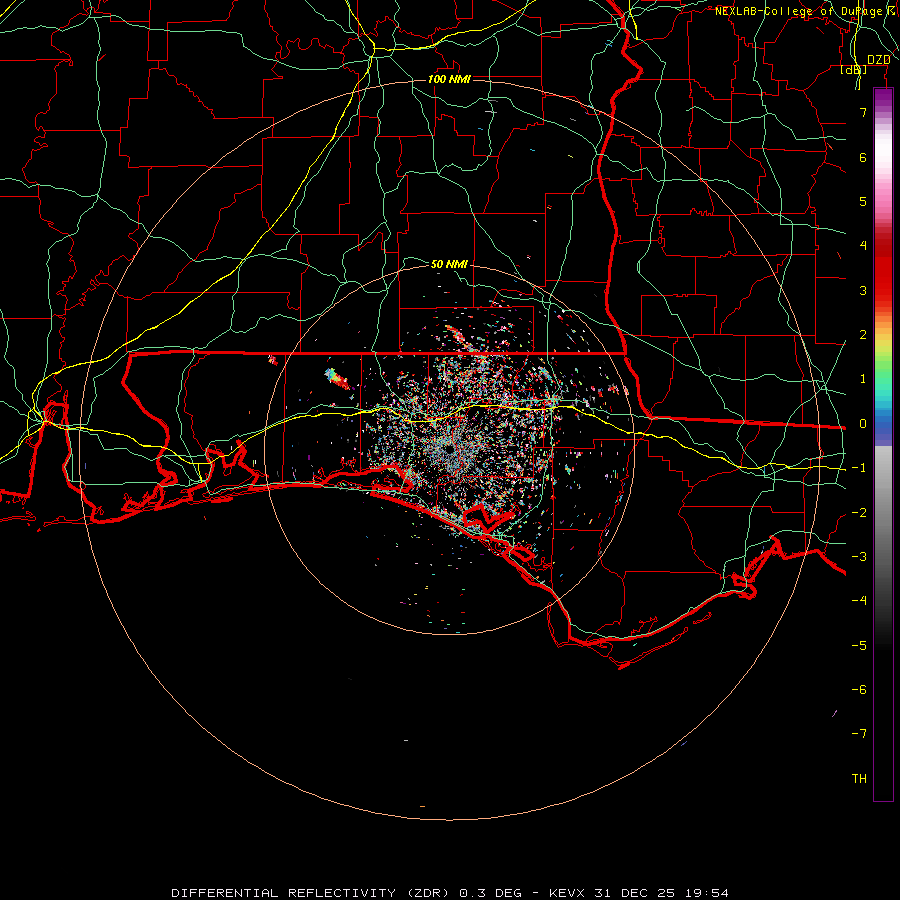900x900 pixels.
Task: Click the -5 value on color scale
Action: pyautogui.click(x=859, y=646)
